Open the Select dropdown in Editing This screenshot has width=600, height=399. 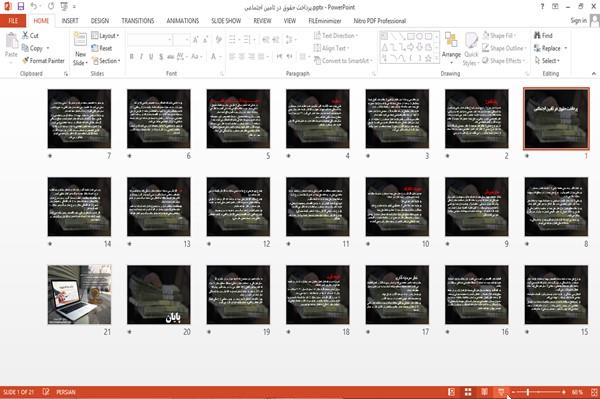click(547, 61)
